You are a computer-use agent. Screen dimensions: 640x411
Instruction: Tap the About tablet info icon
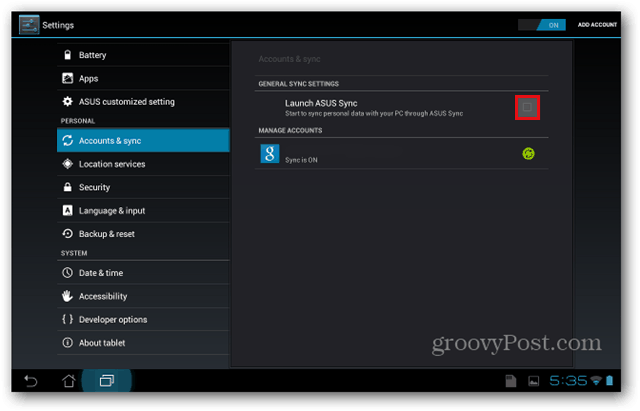(68, 342)
